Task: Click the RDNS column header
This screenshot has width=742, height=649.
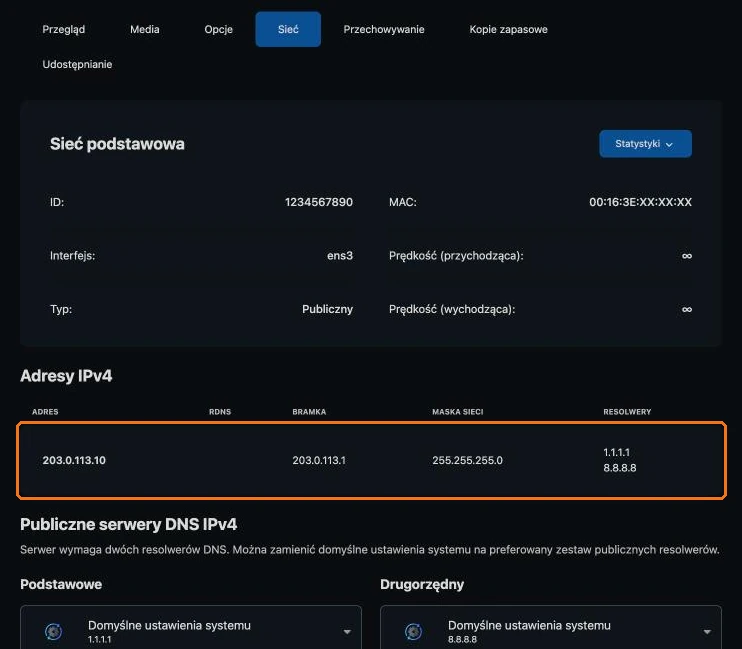Action: click(220, 412)
